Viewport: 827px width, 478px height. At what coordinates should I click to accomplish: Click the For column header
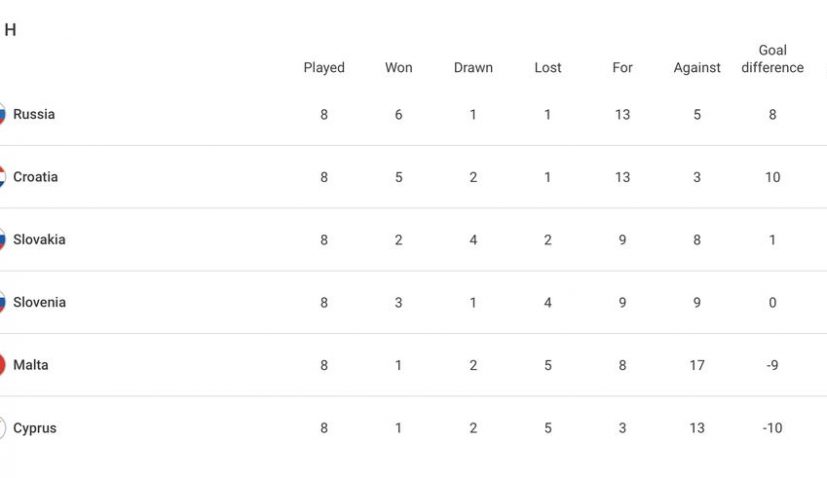click(x=623, y=68)
